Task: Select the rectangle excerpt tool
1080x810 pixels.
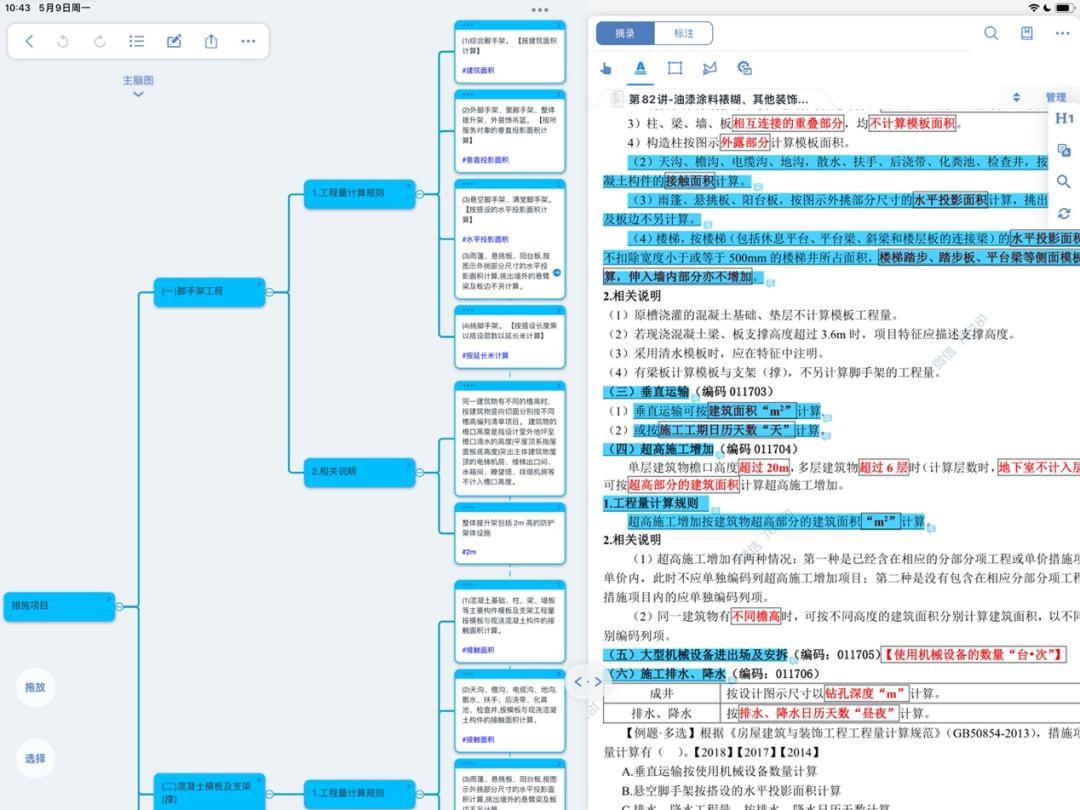Action: click(x=675, y=68)
